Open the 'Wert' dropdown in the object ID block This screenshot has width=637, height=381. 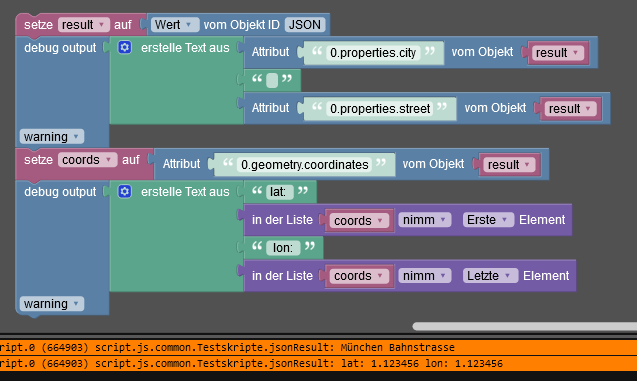tap(175, 25)
